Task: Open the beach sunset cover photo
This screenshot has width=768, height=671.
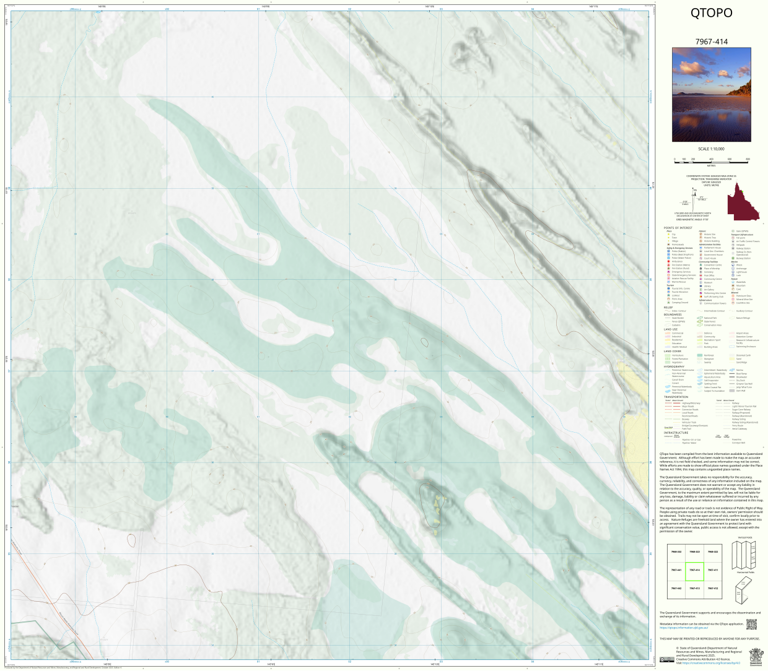Action: [711, 95]
